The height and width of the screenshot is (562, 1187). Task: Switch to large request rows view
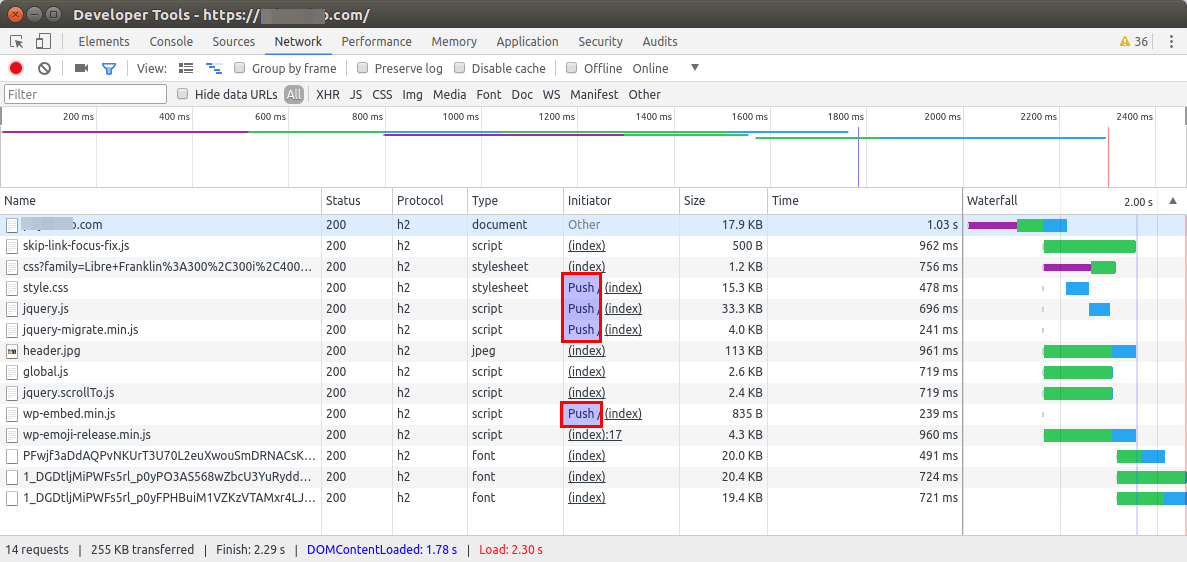point(186,68)
